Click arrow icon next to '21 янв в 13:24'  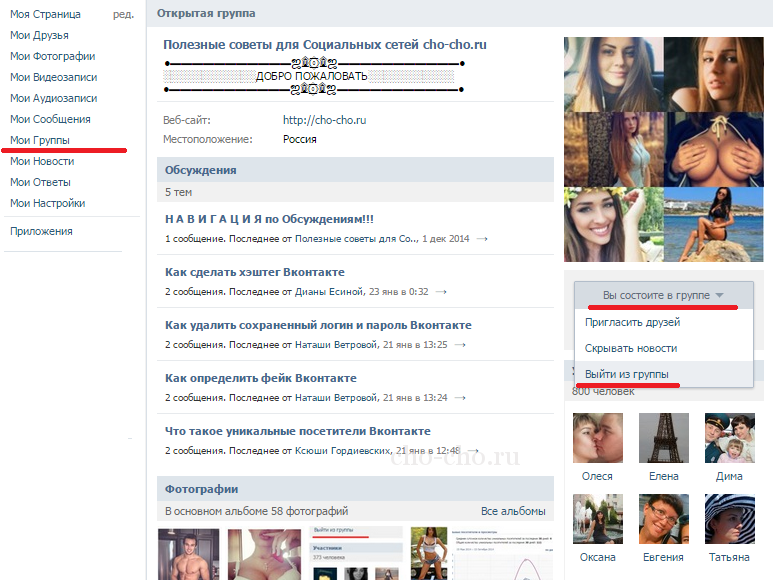[459, 398]
